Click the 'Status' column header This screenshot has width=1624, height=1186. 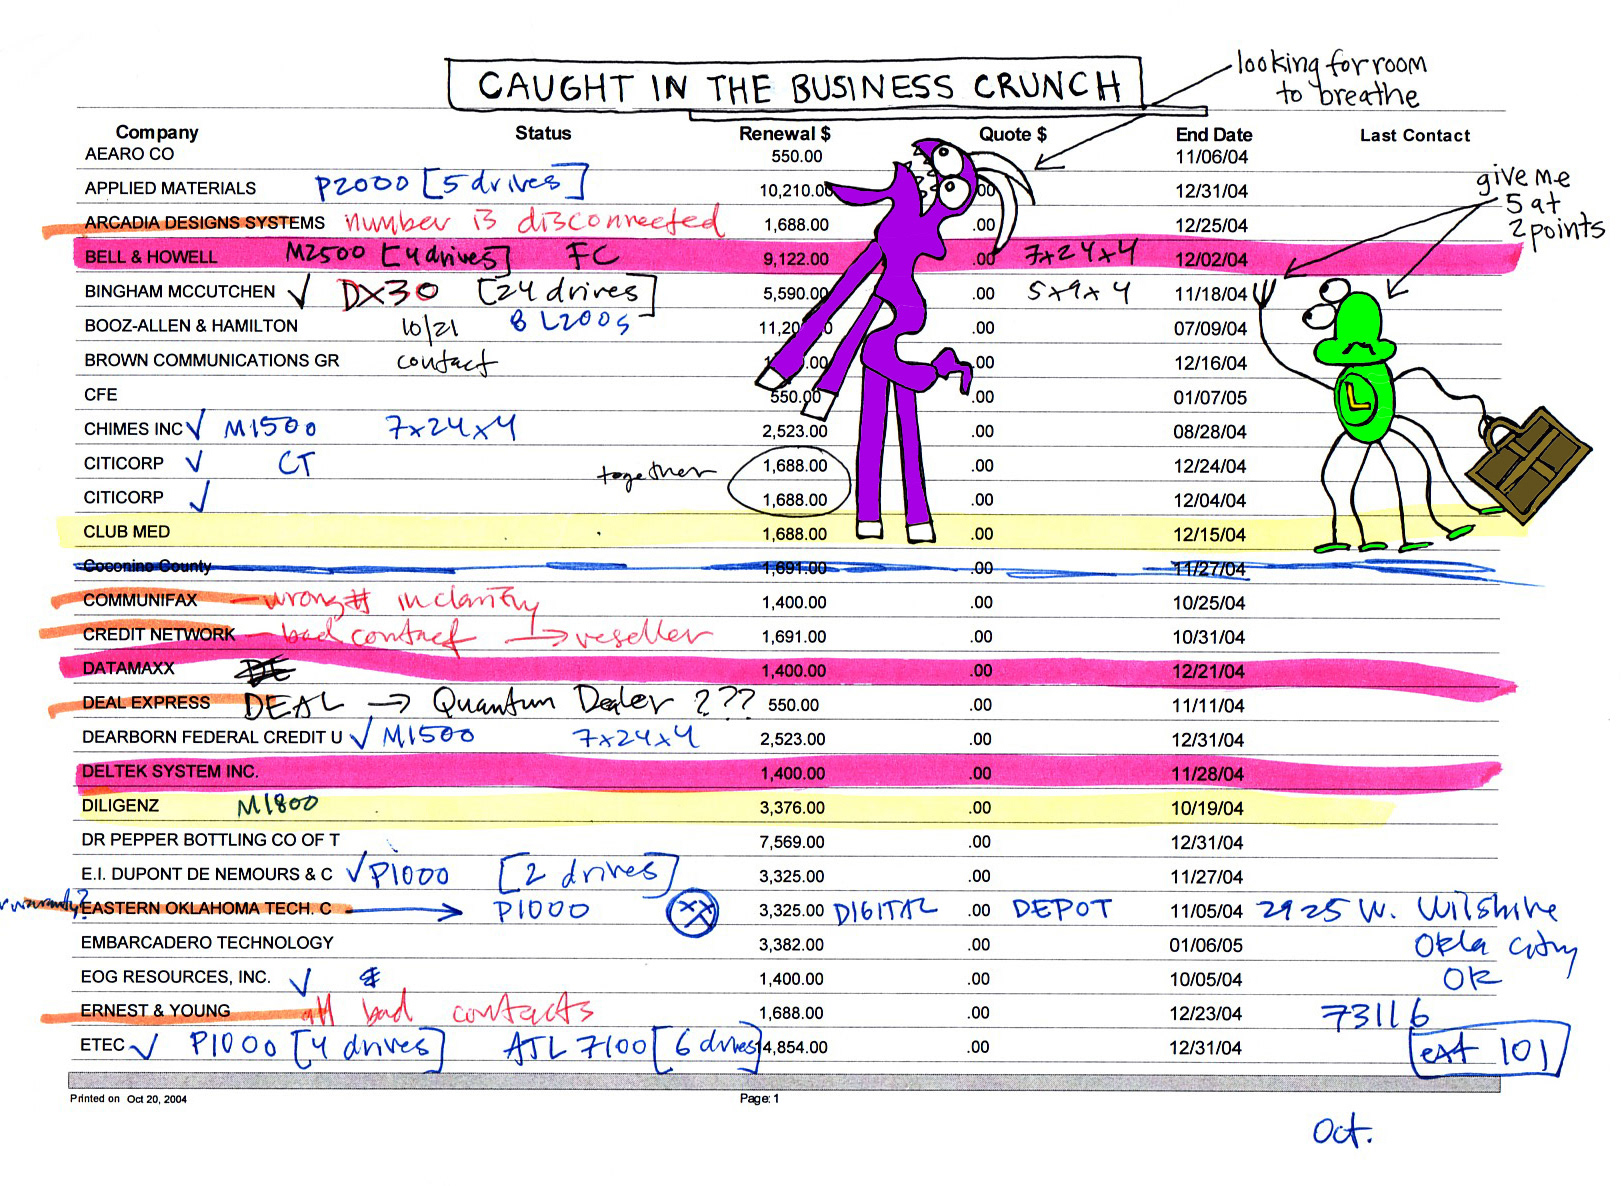coord(543,133)
